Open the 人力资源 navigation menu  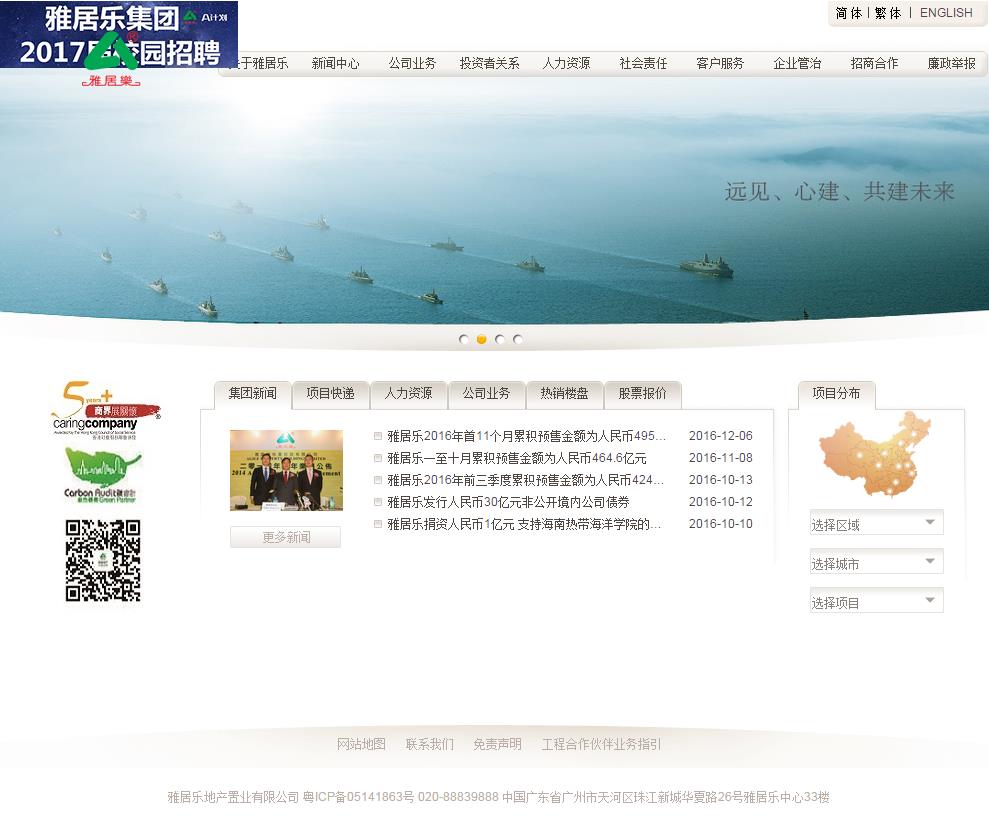click(x=566, y=63)
